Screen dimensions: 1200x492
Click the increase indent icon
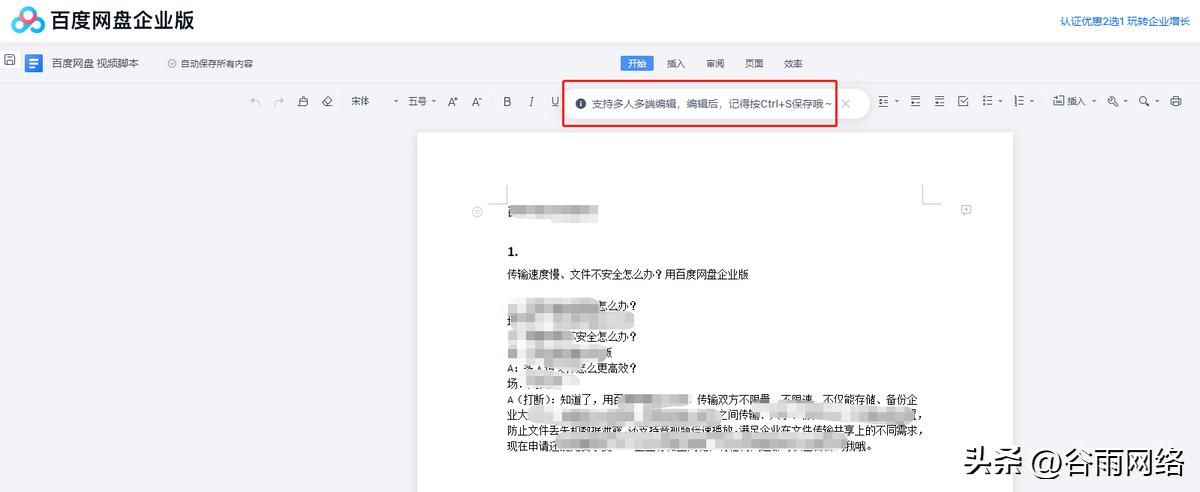click(x=939, y=101)
